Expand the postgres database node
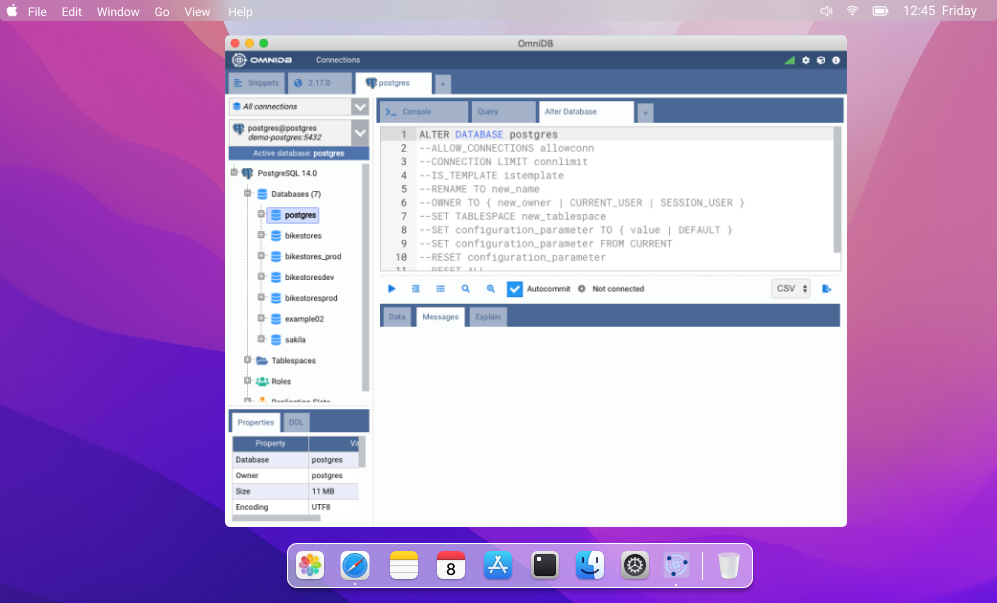This screenshot has width=997, height=603. tap(261, 214)
